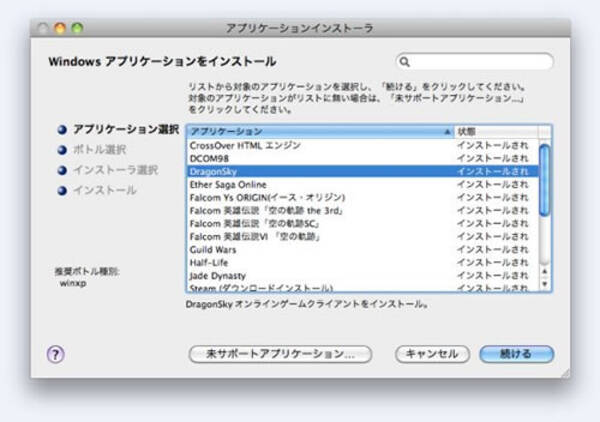The width and height of the screenshot is (600, 422).
Task: Click the magnifying glass search icon
Action: pos(405,62)
